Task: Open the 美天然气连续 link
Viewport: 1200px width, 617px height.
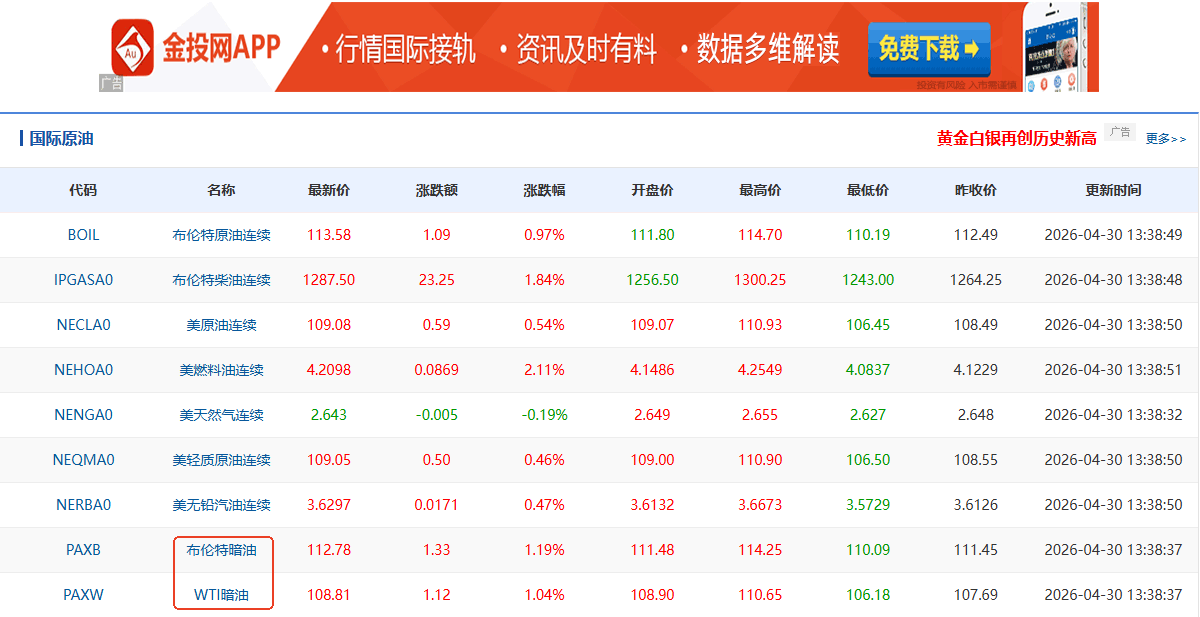Action: (221, 415)
